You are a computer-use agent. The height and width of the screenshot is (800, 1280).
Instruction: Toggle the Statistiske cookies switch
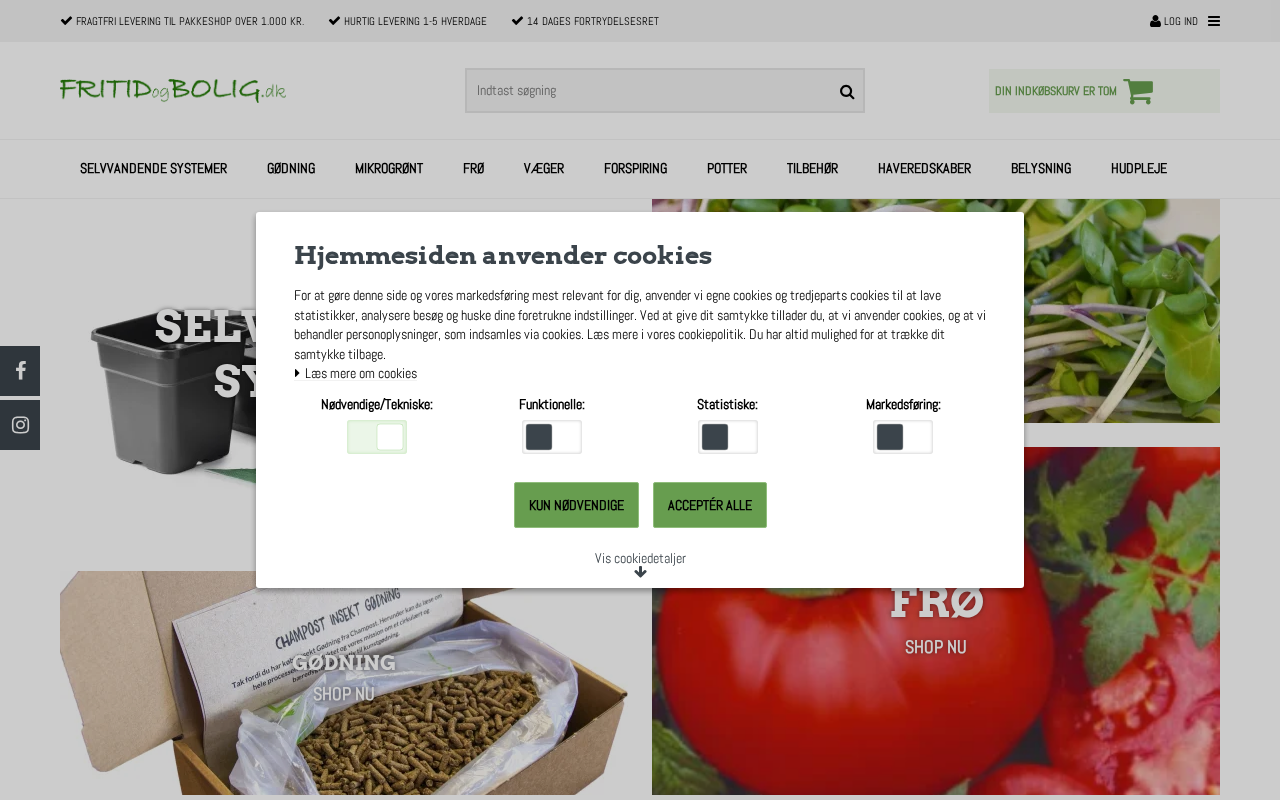pyautogui.click(x=728, y=437)
